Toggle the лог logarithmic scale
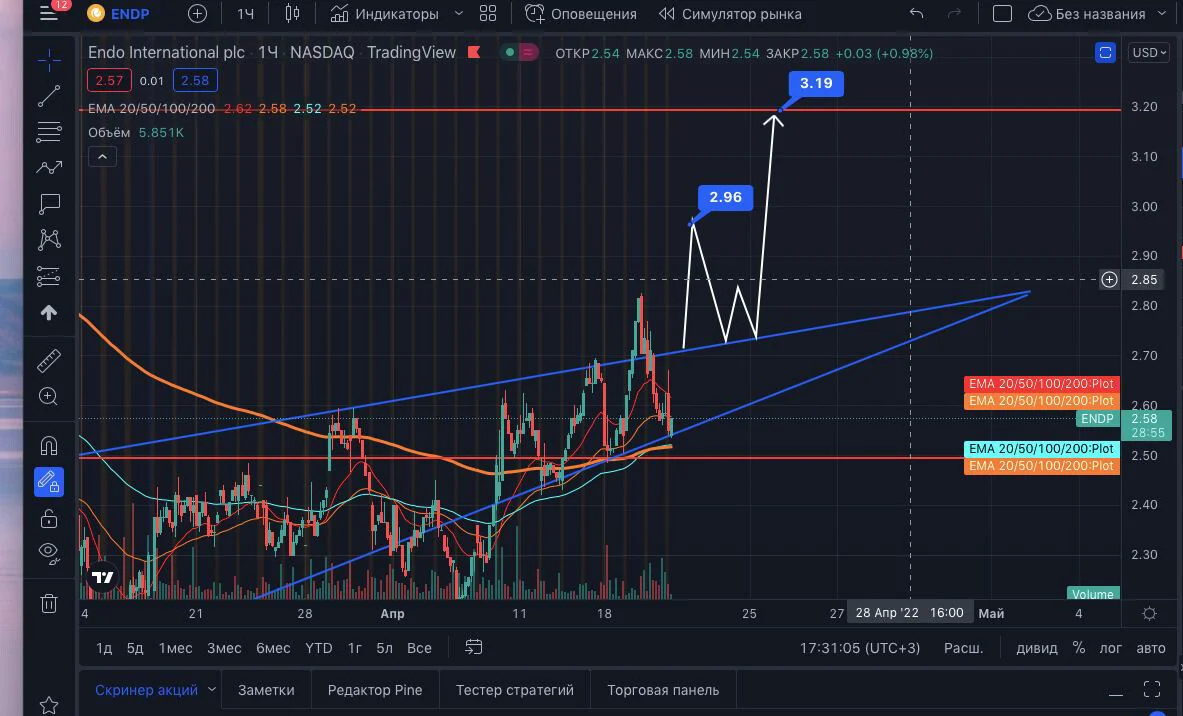Viewport: 1183px width, 716px height. tap(1111, 648)
